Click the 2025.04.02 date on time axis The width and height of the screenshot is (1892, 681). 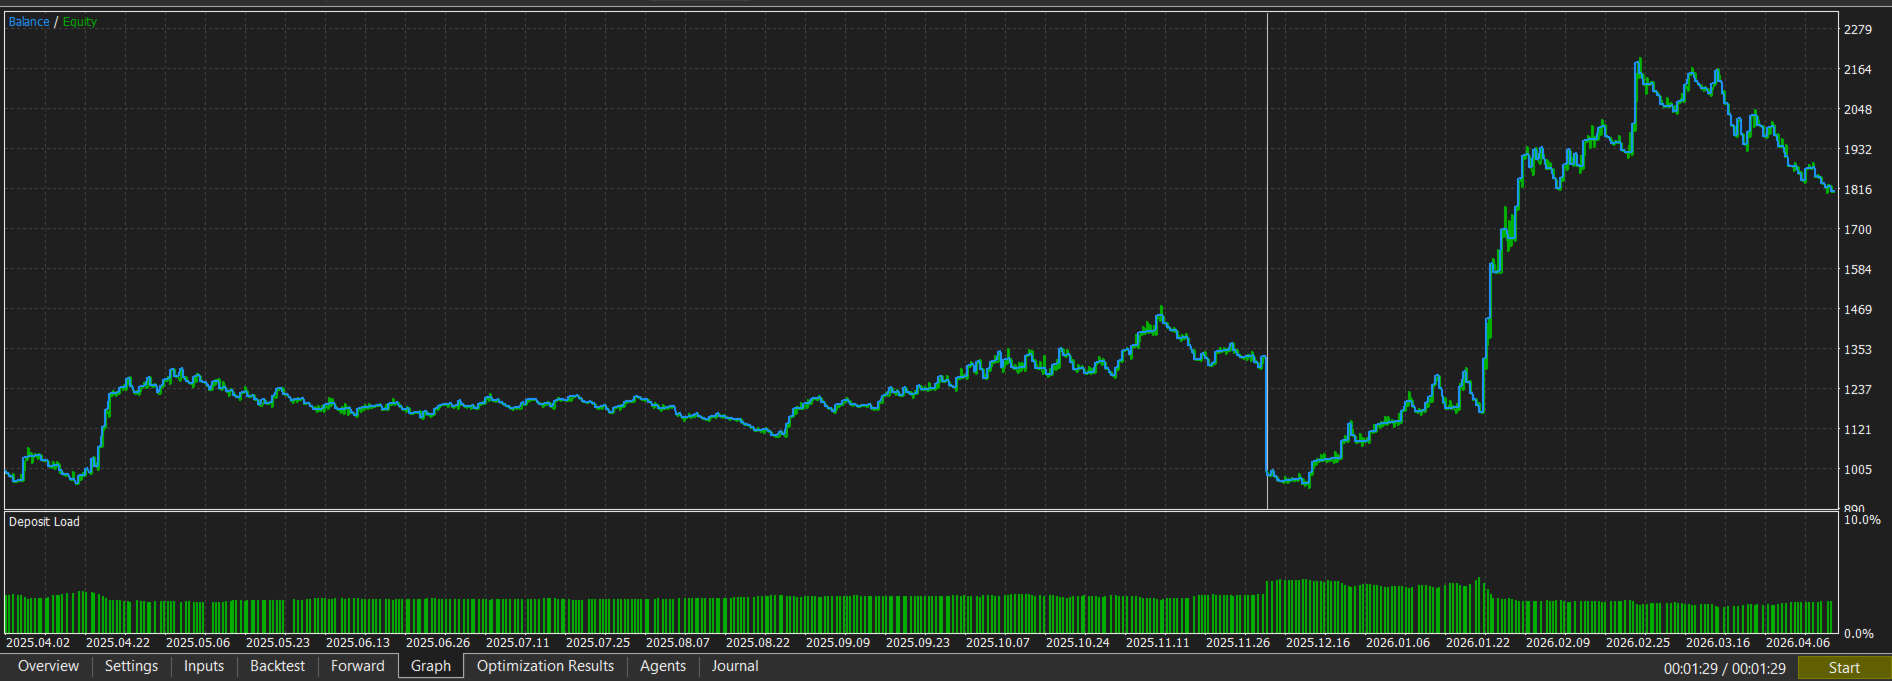(x=38, y=643)
